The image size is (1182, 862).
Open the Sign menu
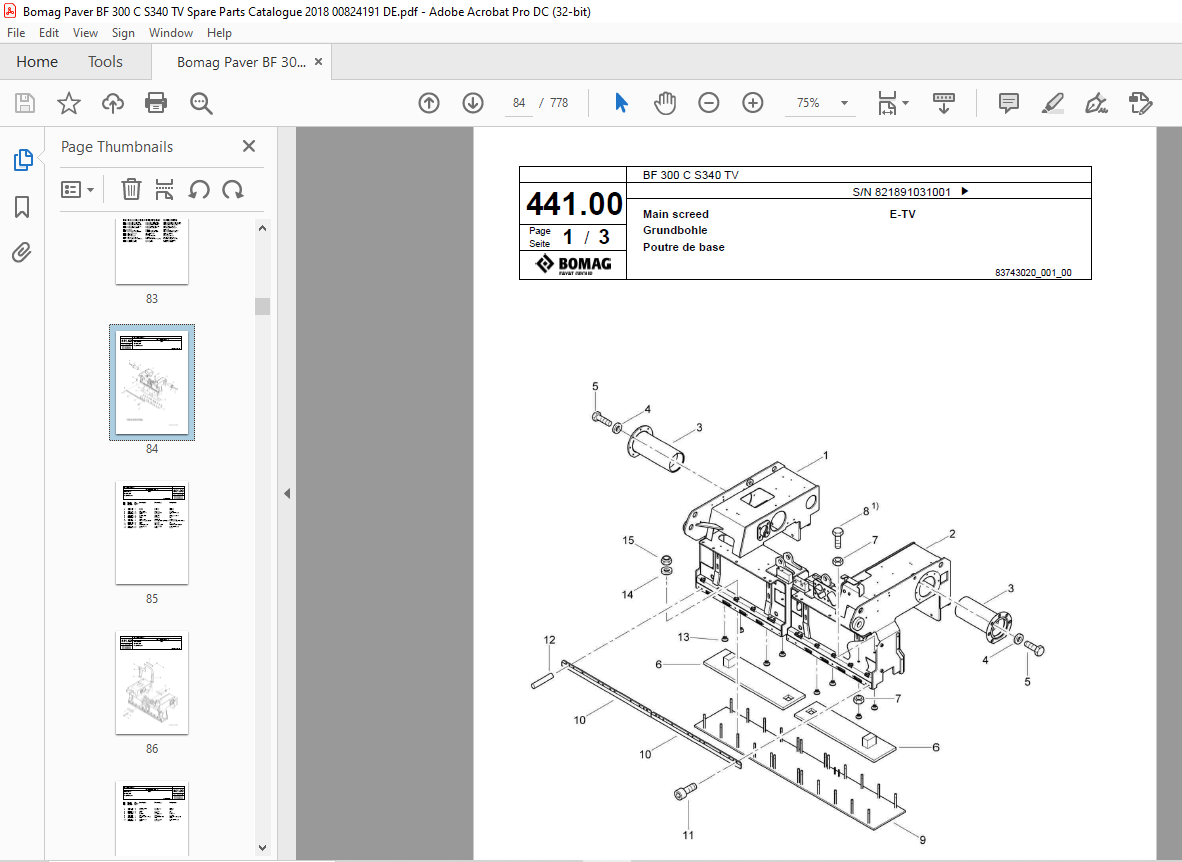(x=123, y=32)
